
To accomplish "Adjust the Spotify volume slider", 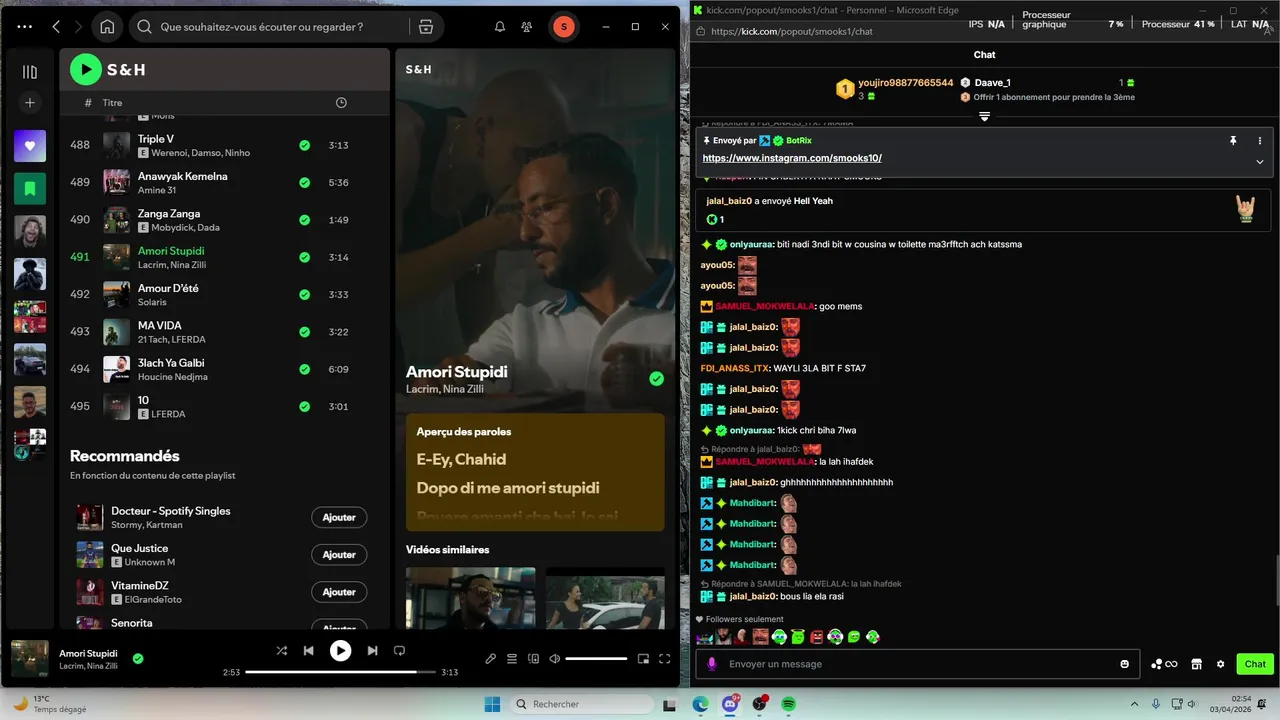I will click(x=596, y=658).
